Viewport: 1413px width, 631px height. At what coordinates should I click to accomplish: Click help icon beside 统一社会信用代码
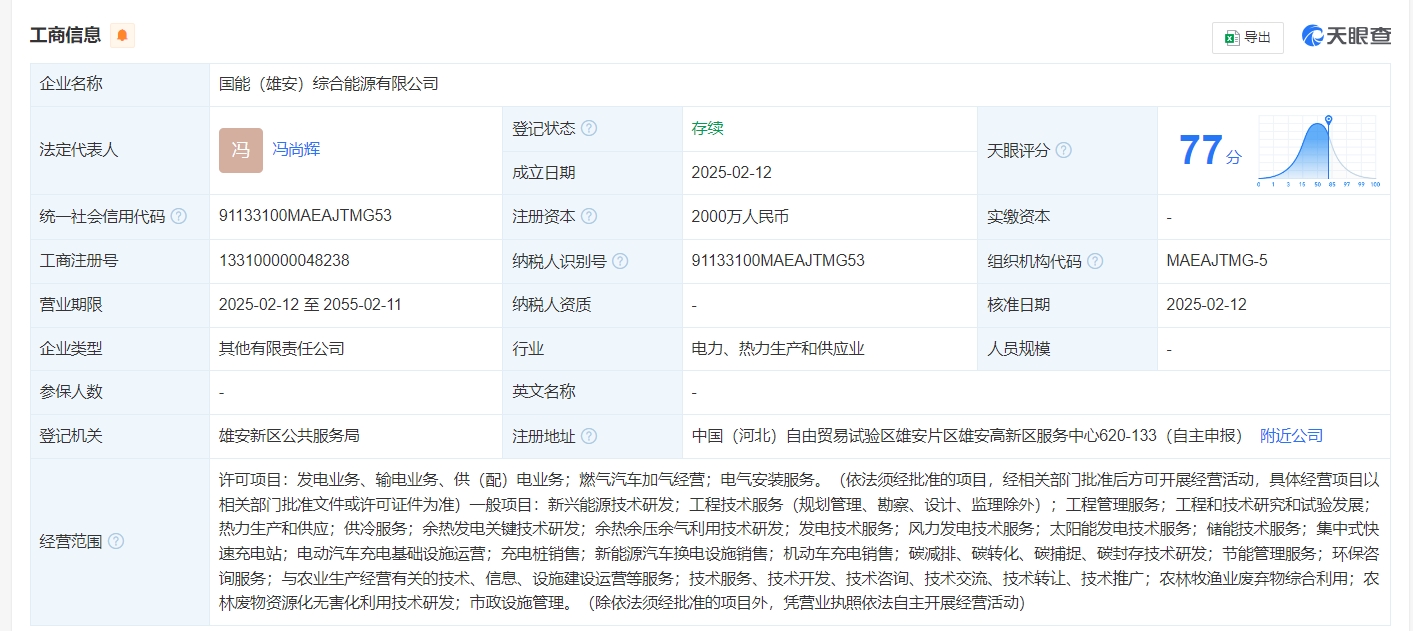tap(178, 217)
